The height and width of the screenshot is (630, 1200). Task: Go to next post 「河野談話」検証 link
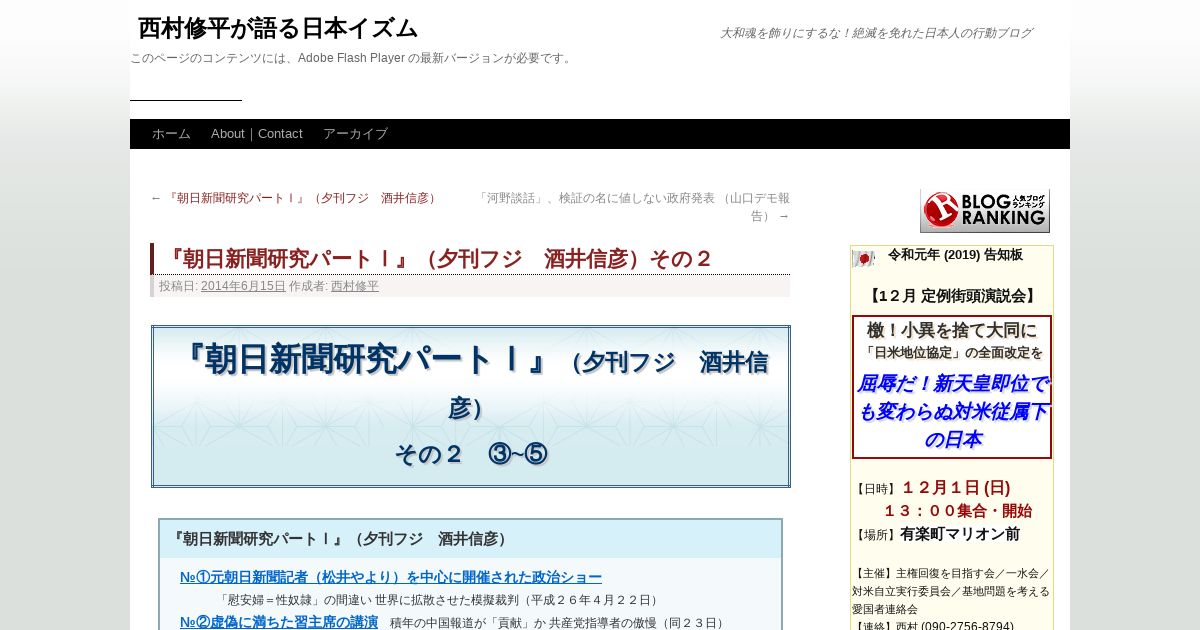tap(632, 207)
